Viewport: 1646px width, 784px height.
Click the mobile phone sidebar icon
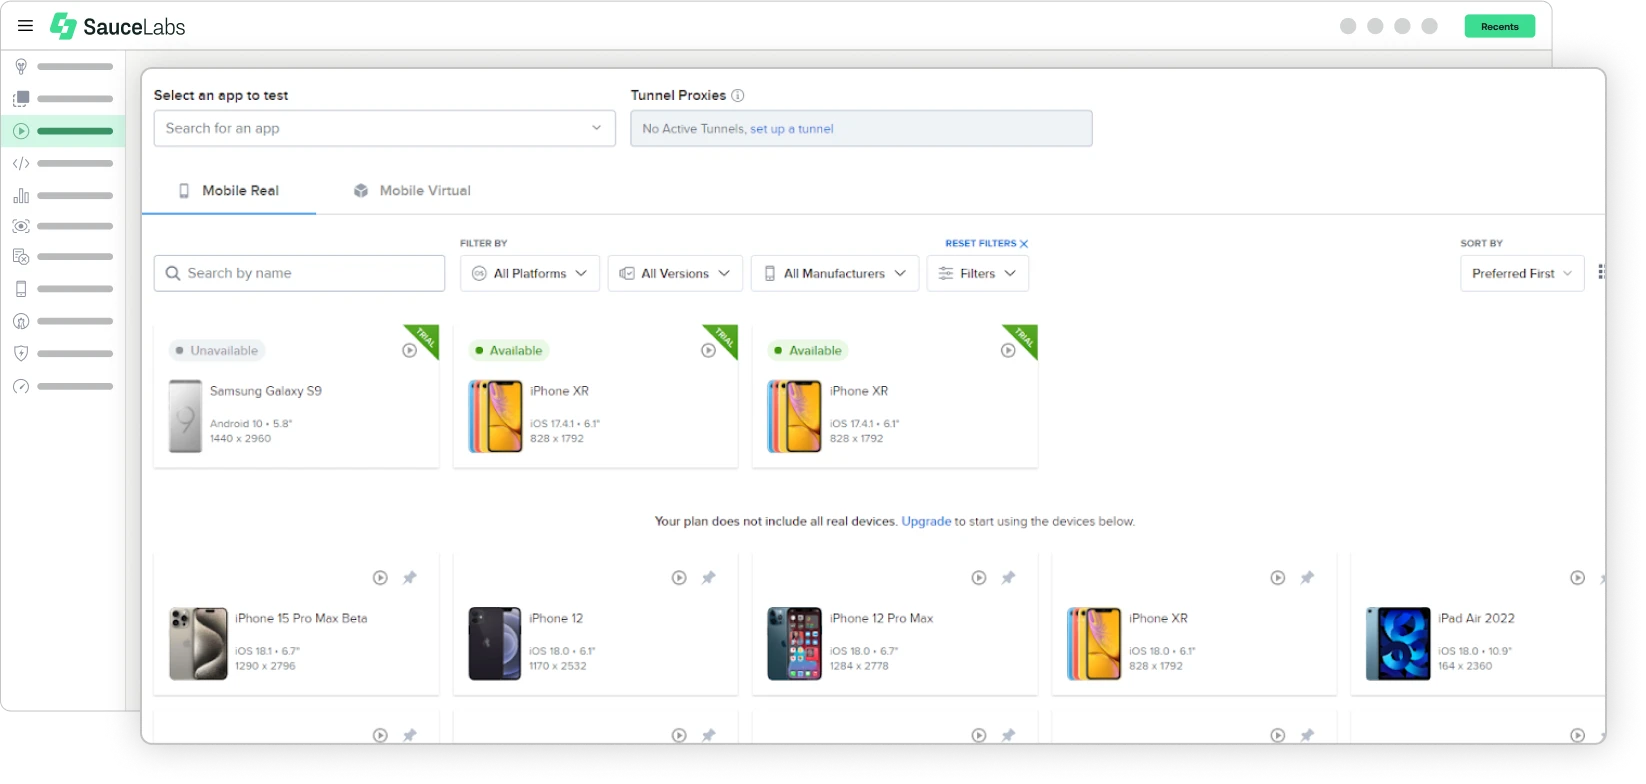point(21,289)
